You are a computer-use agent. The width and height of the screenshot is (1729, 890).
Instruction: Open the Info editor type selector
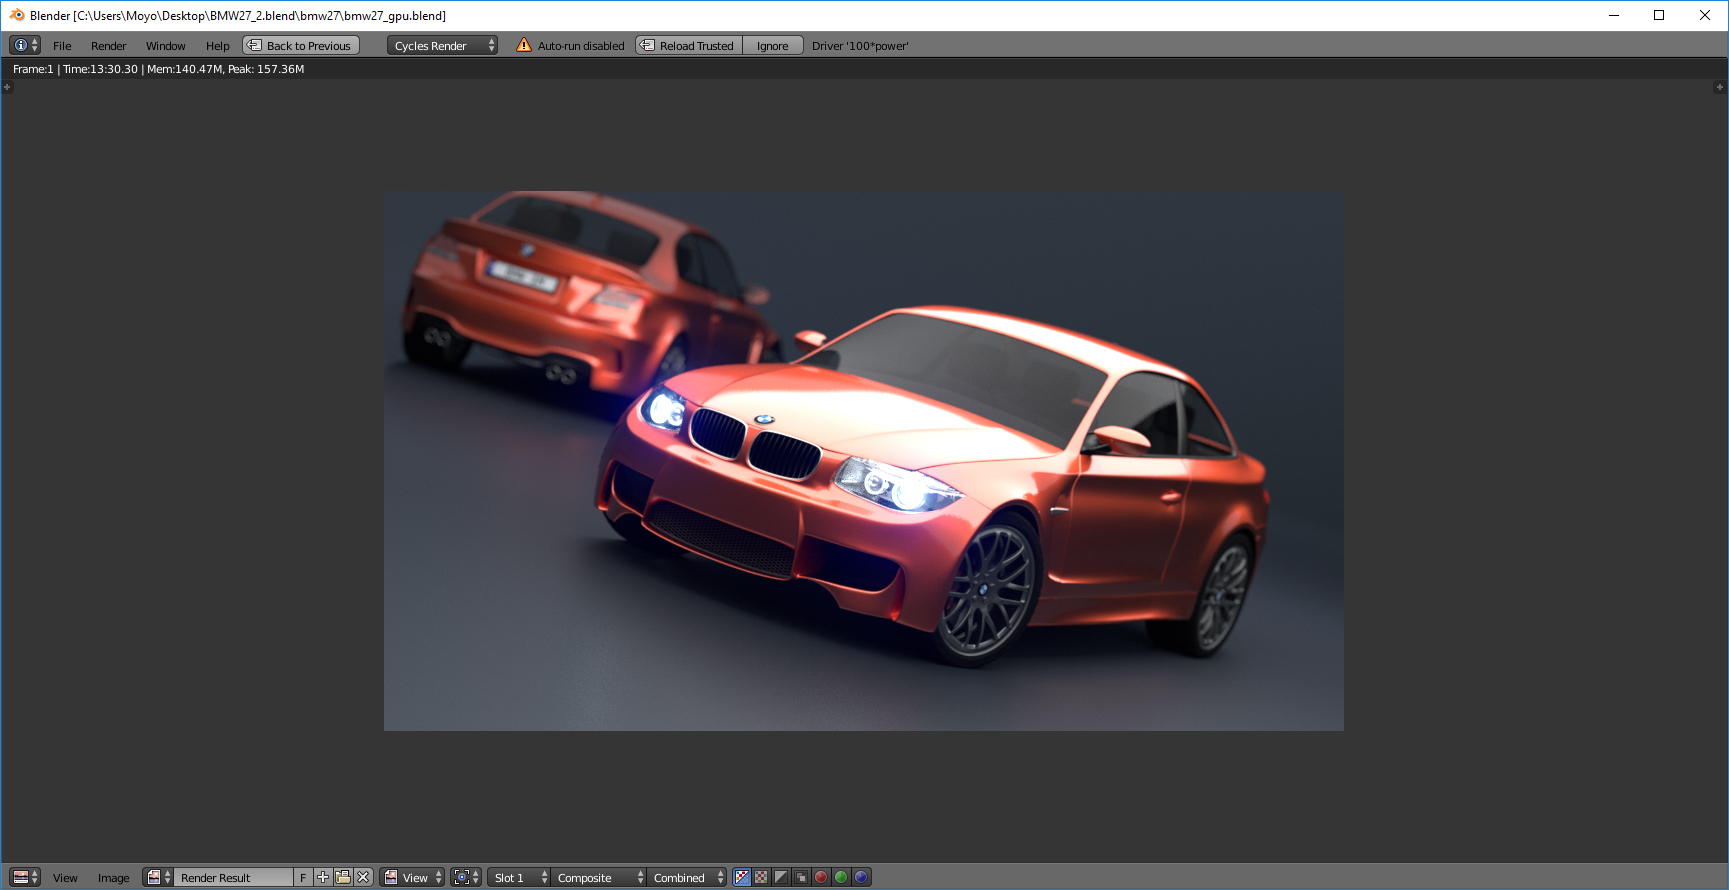[24, 45]
